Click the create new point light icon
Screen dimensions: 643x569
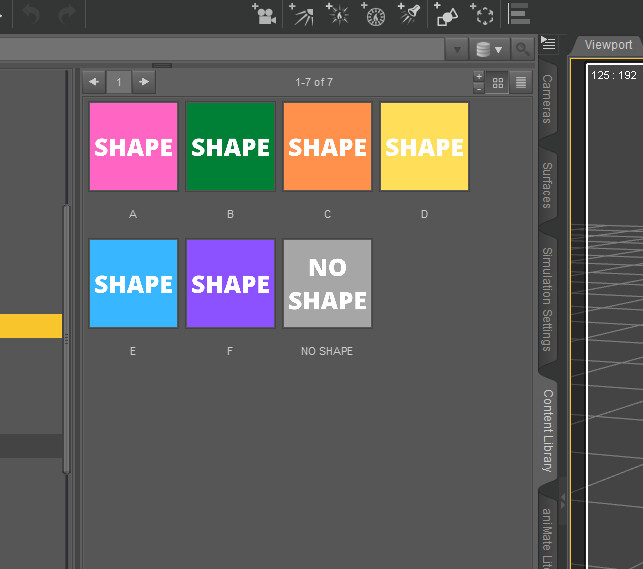(338, 14)
